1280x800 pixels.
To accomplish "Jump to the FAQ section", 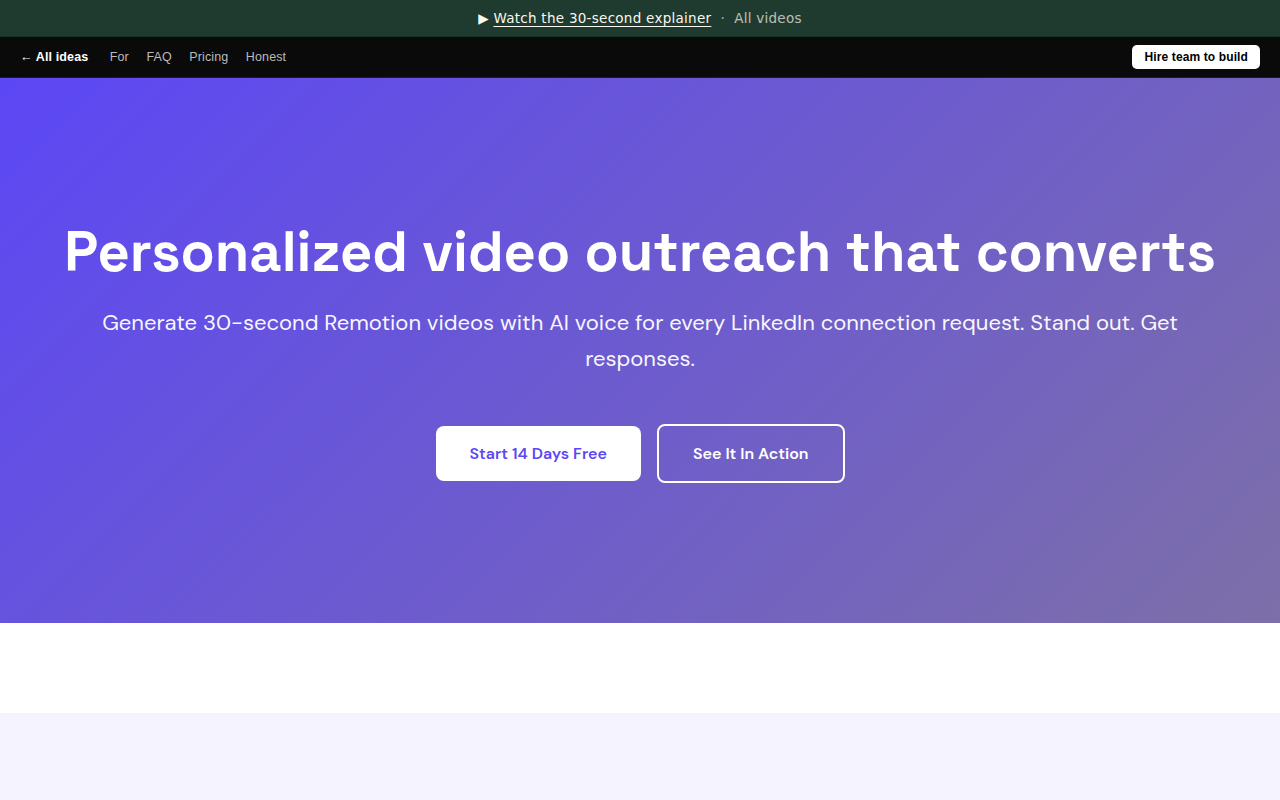I will (159, 57).
